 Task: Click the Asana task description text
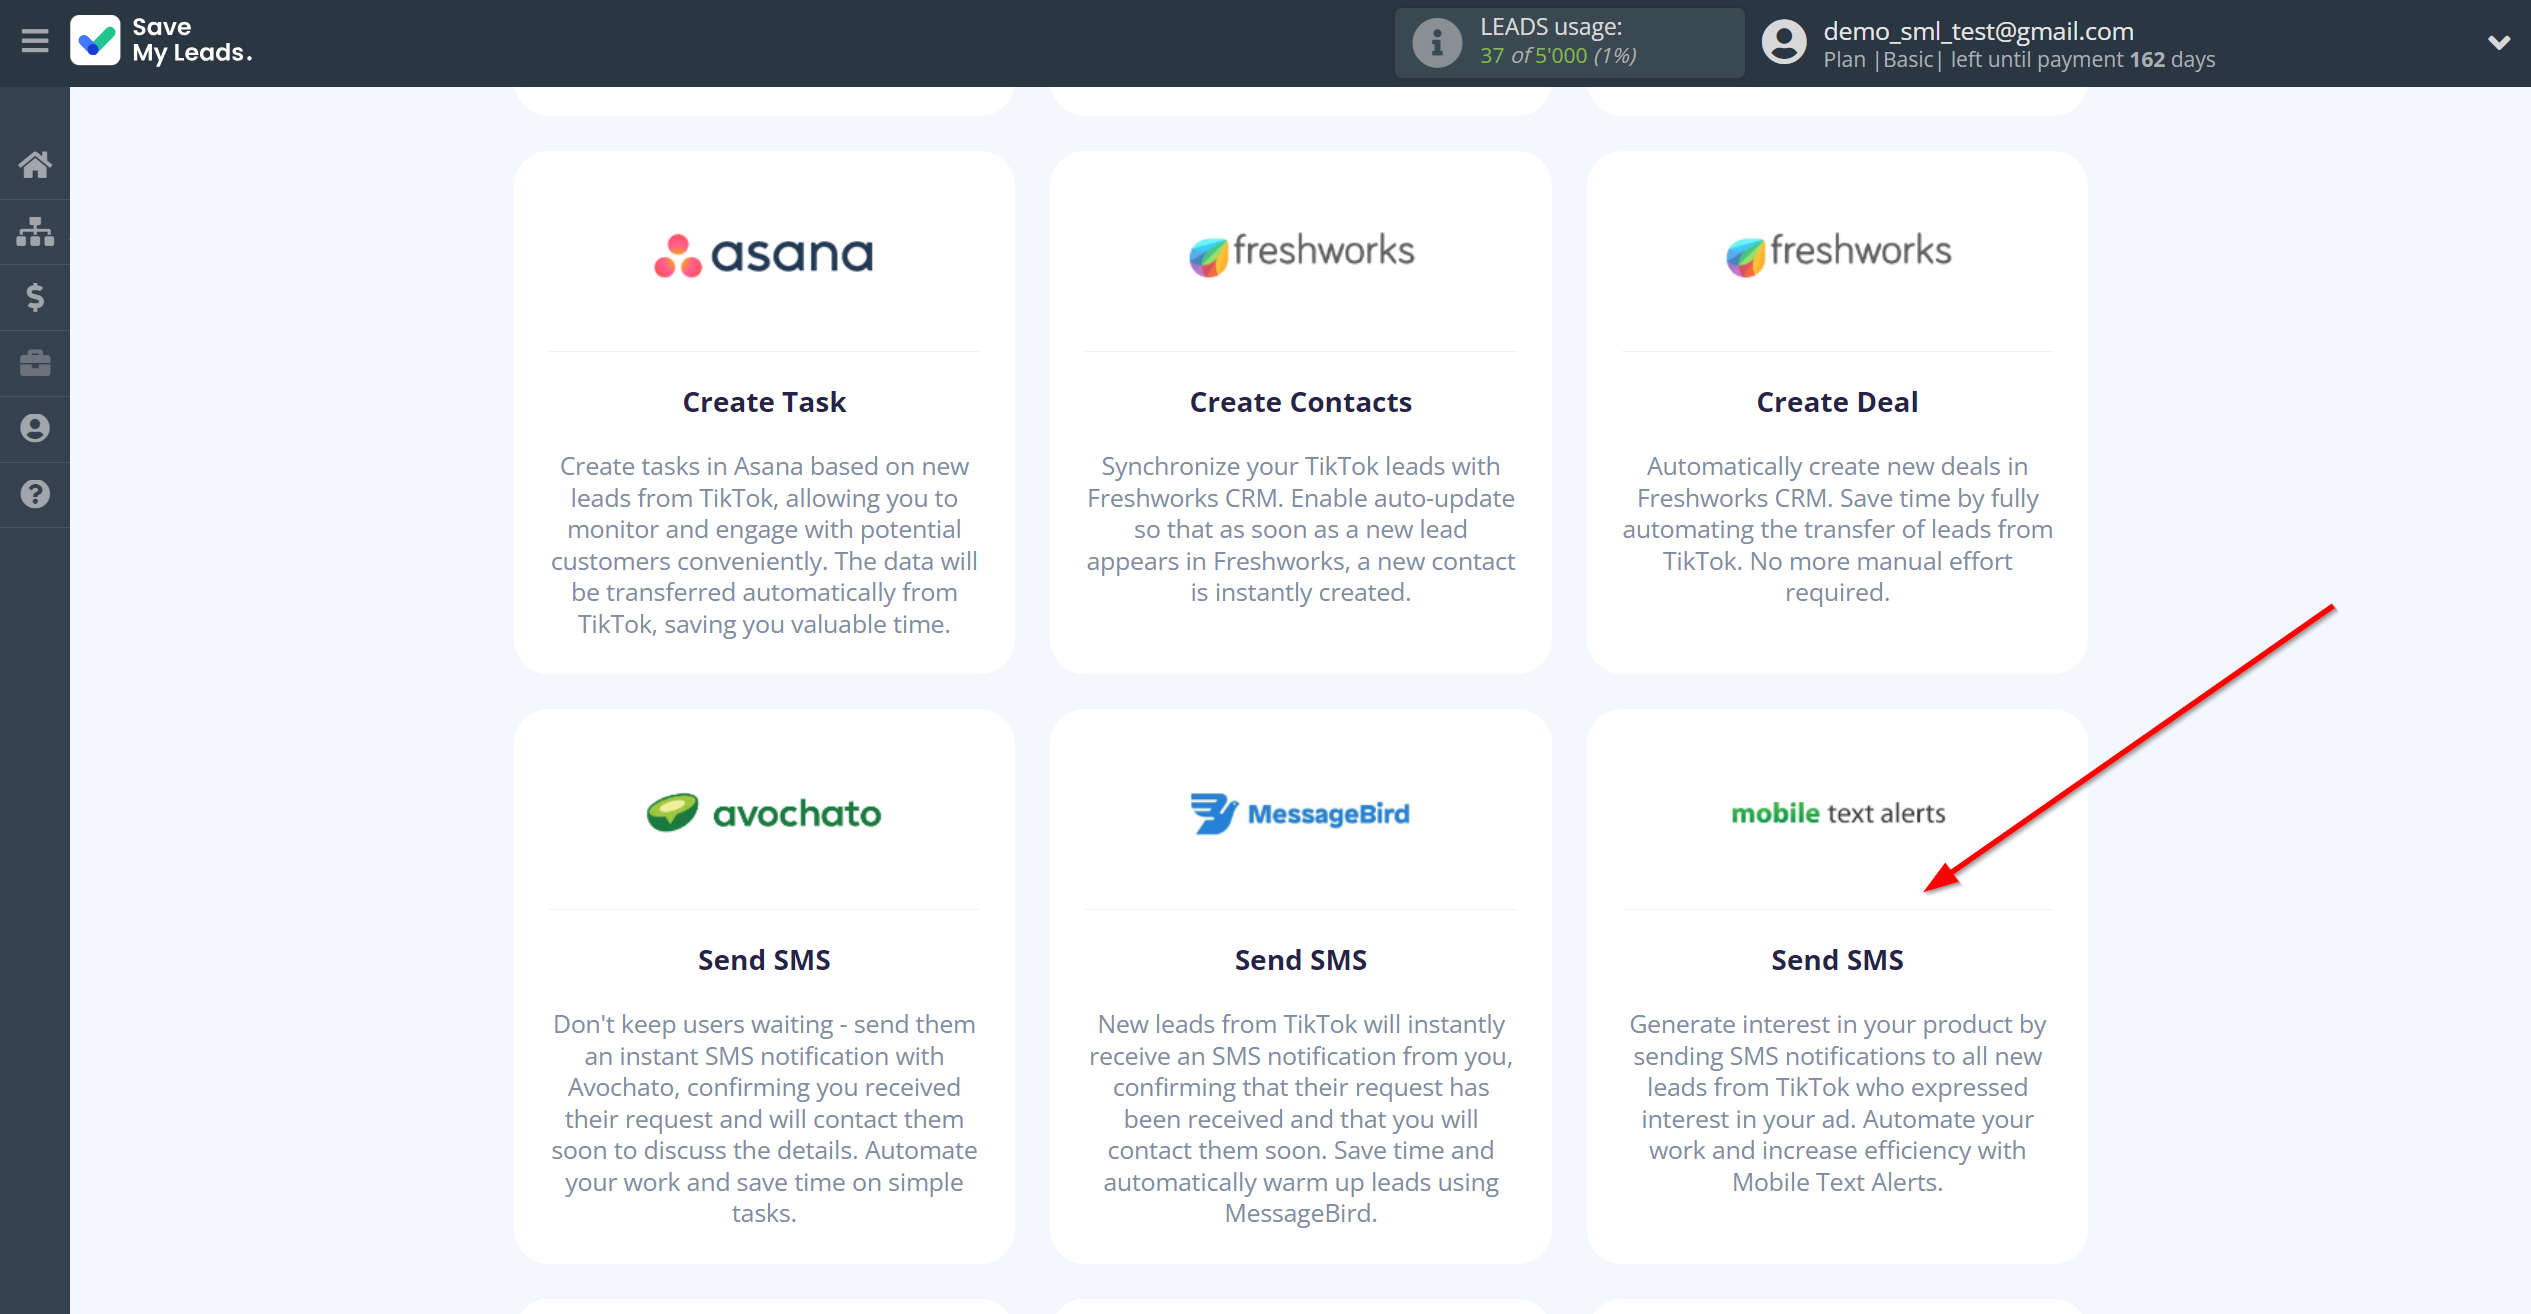coord(764,545)
